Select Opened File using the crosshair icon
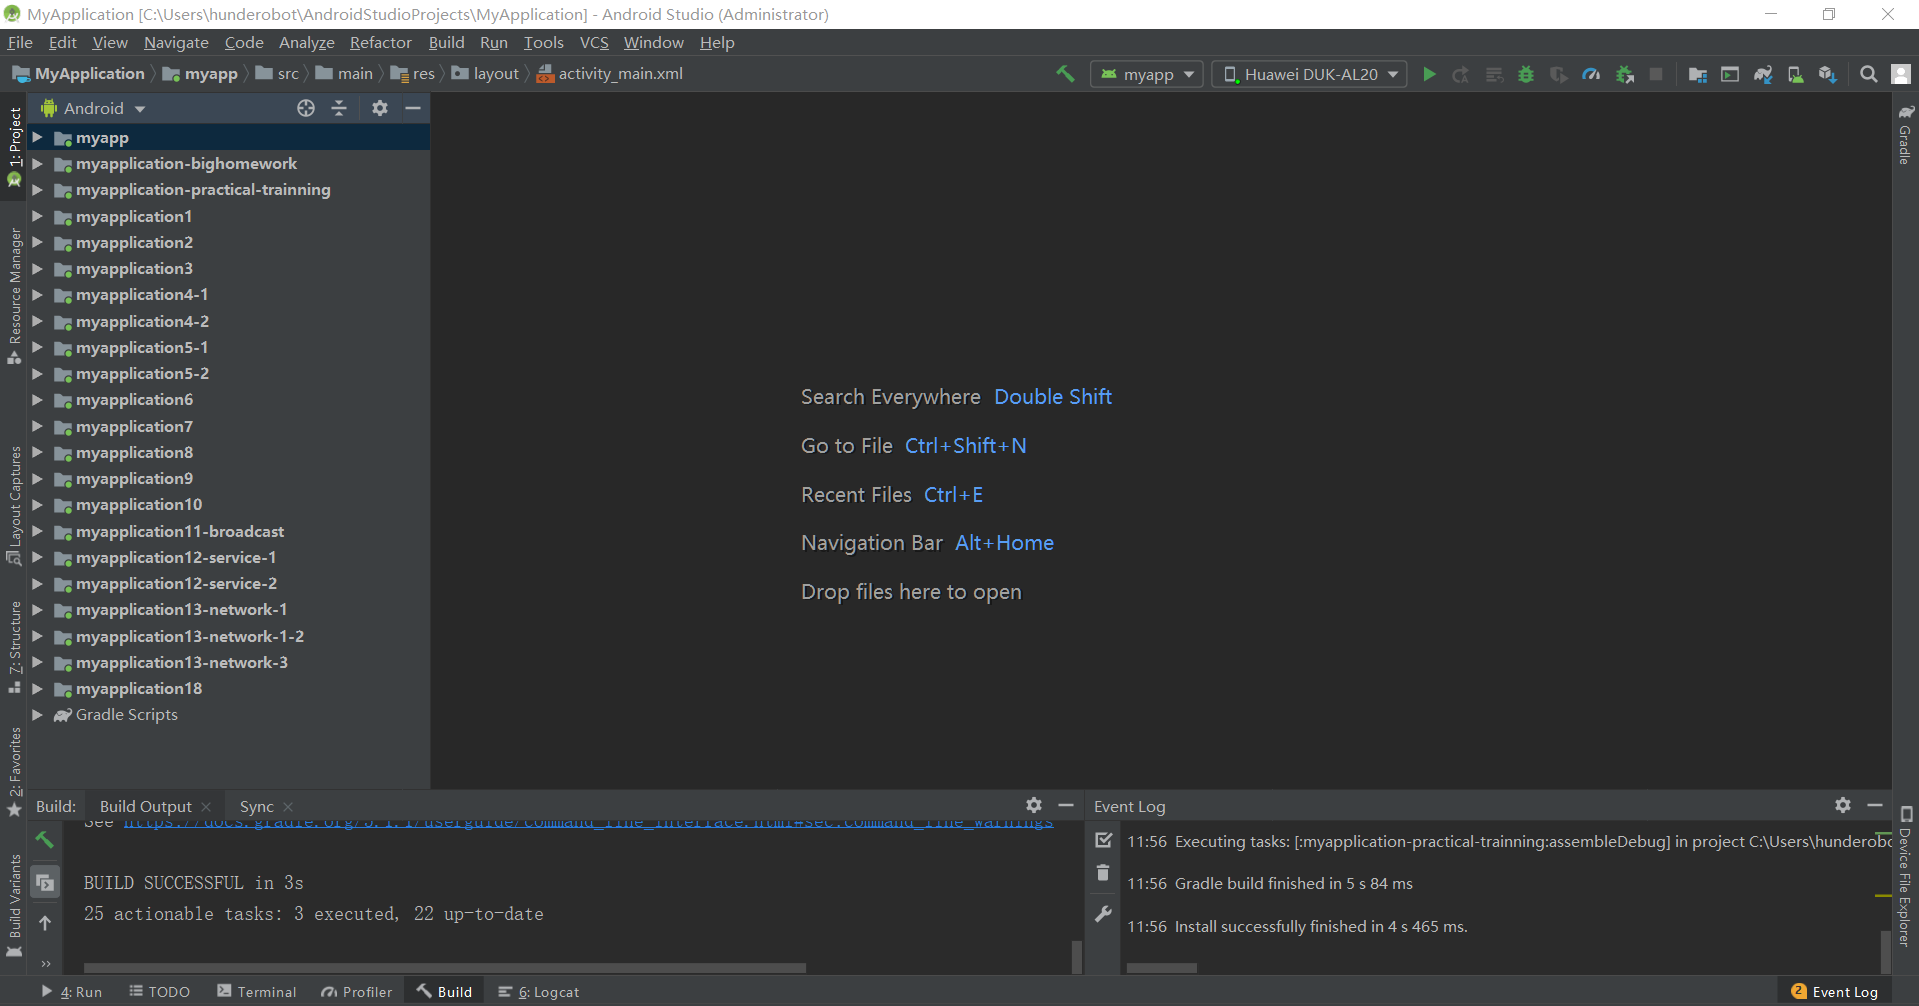Image resolution: width=1919 pixels, height=1006 pixels. click(305, 108)
